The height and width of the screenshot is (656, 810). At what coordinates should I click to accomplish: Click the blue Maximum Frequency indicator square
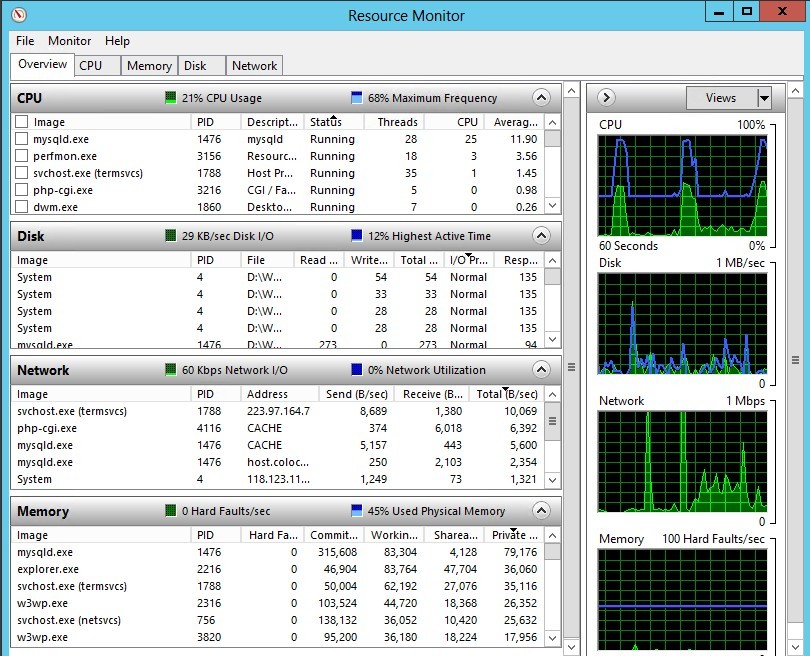click(356, 98)
